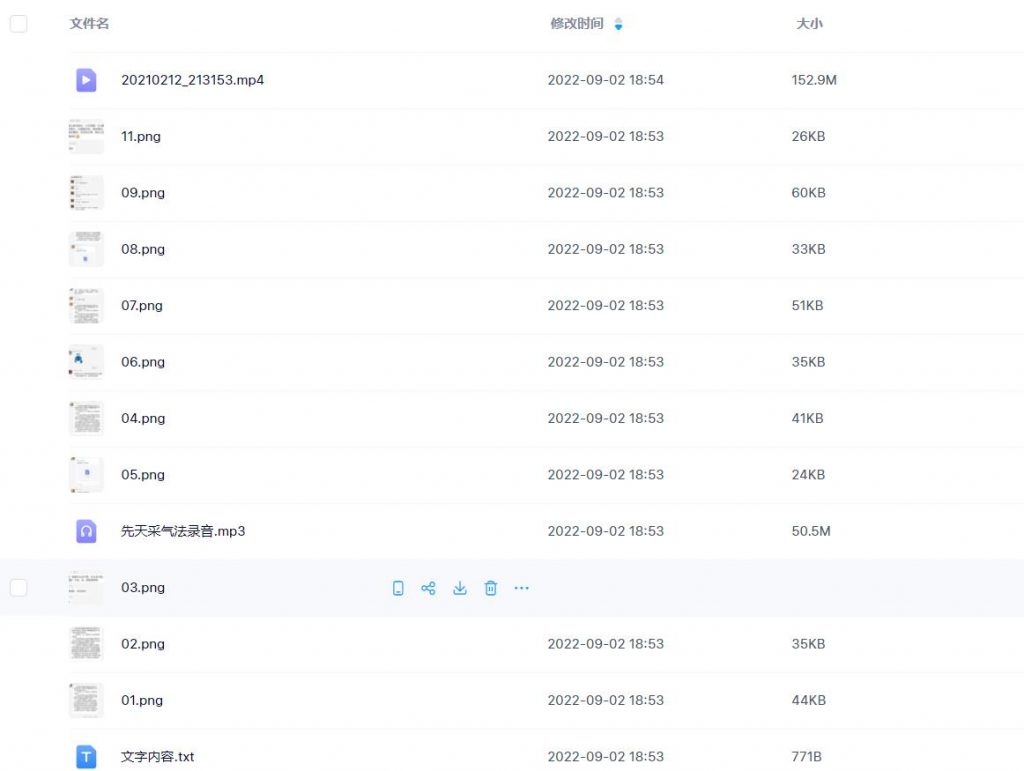Delete 03.png using the trash icon
Viewport: 1024px width, 771px height.
pyautogui.click(x=491, y=588)
